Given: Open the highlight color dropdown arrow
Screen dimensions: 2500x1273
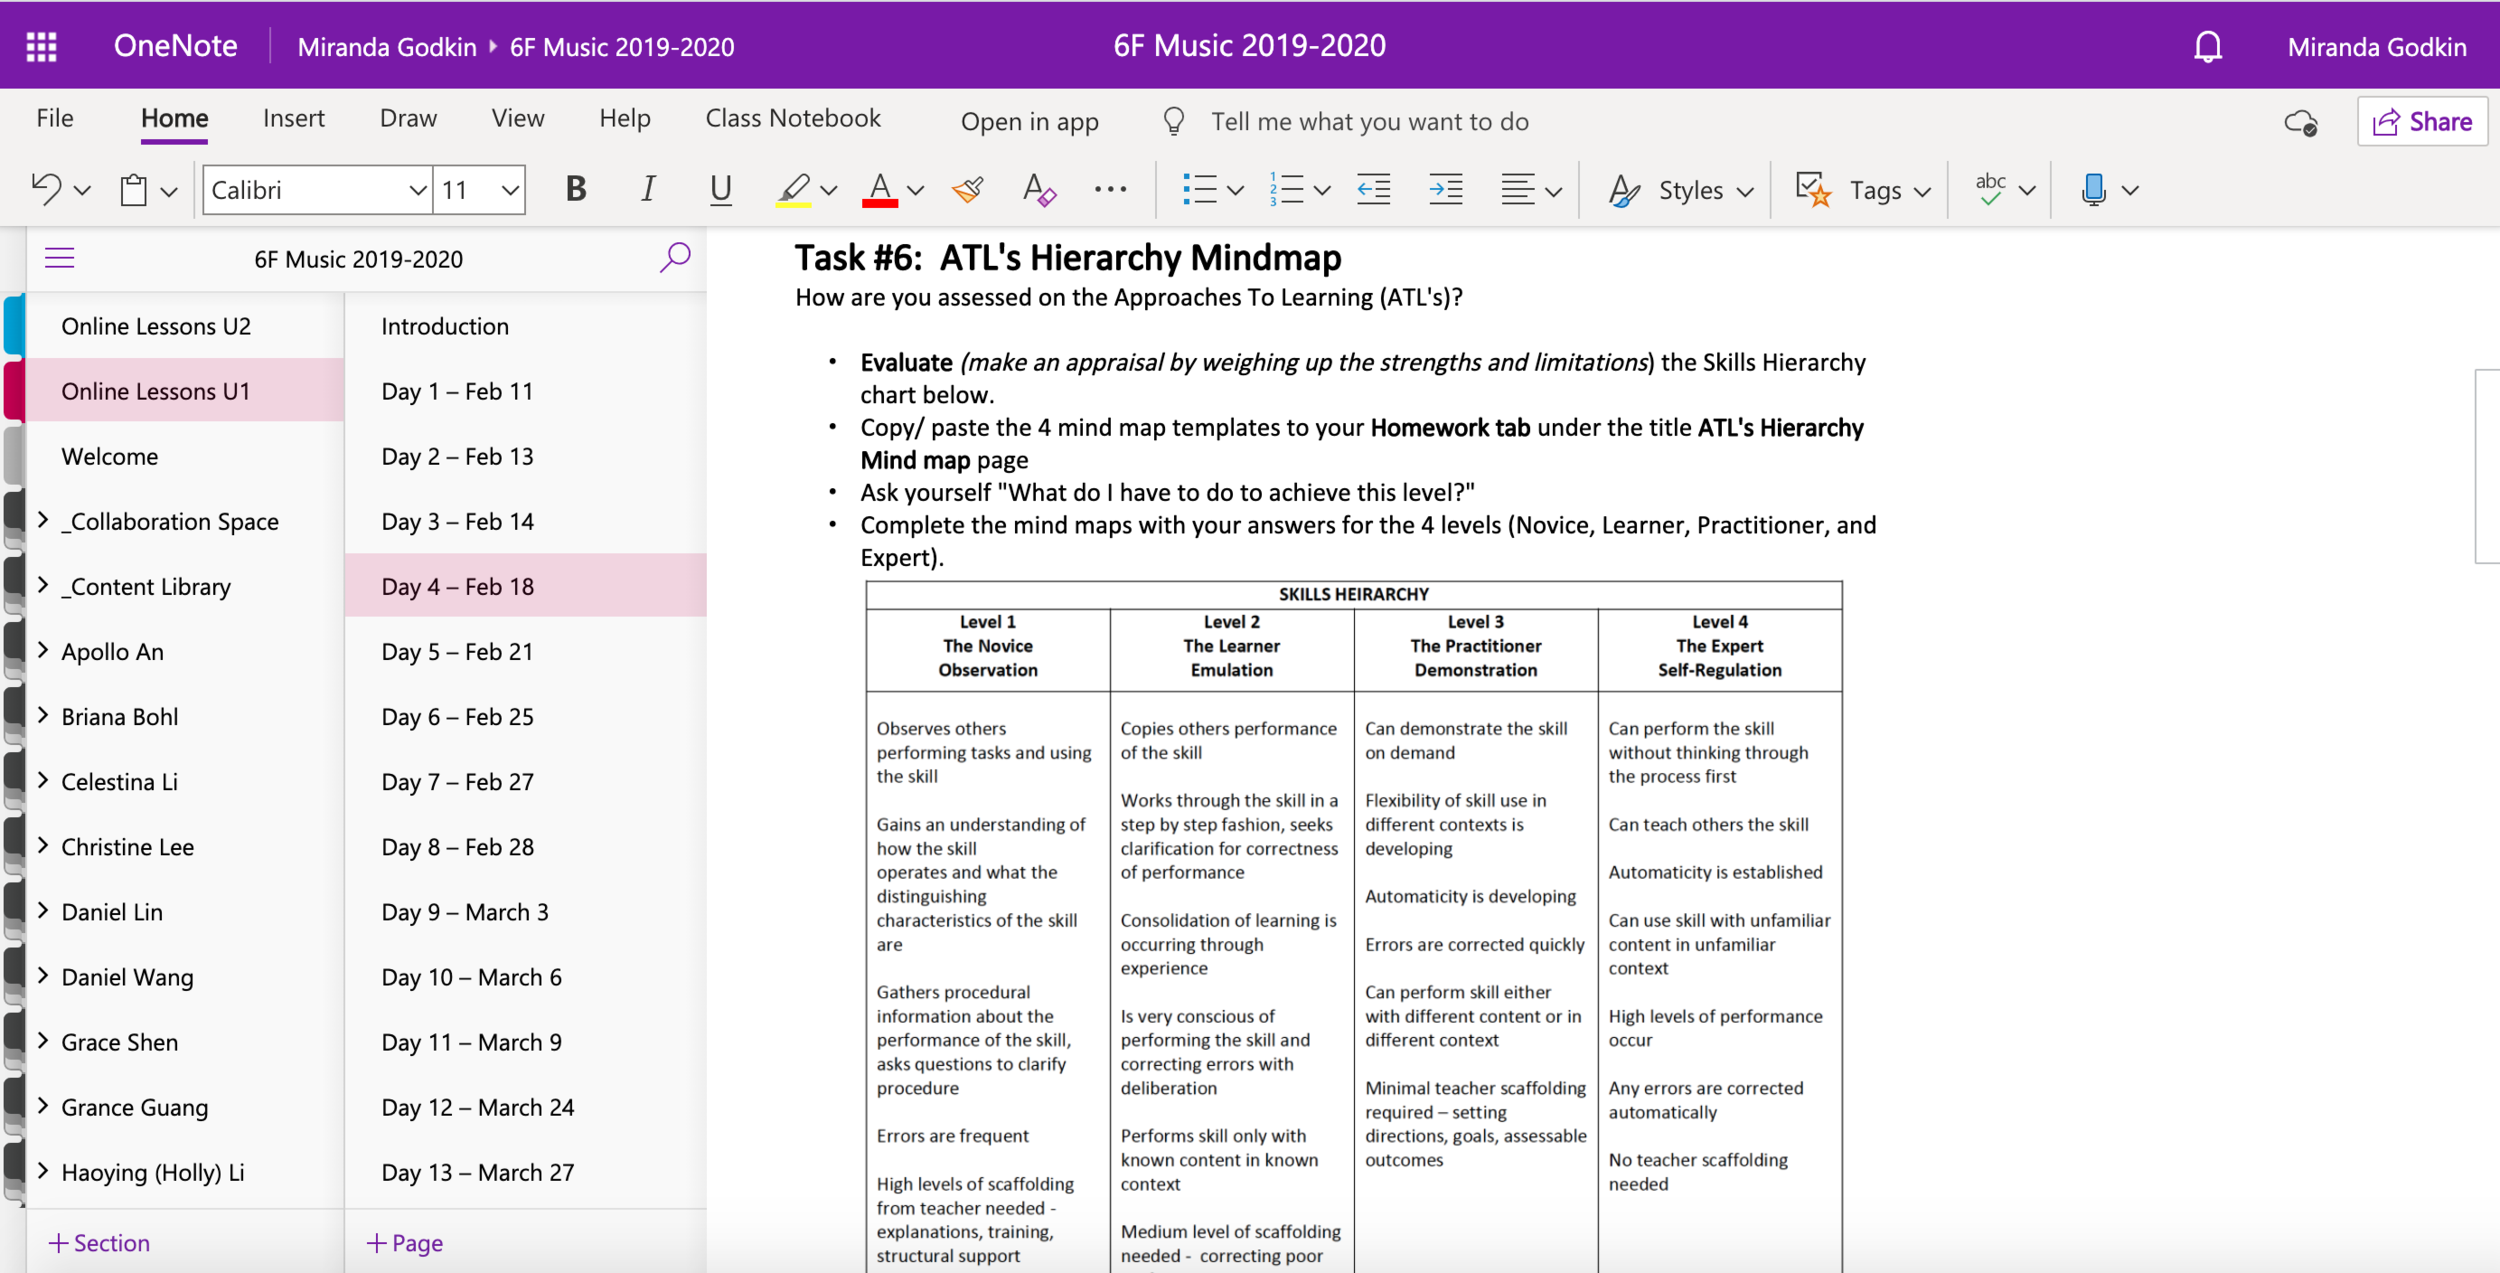Looking at the screenshot, I should pyautogui.click(x=828, y=190).
